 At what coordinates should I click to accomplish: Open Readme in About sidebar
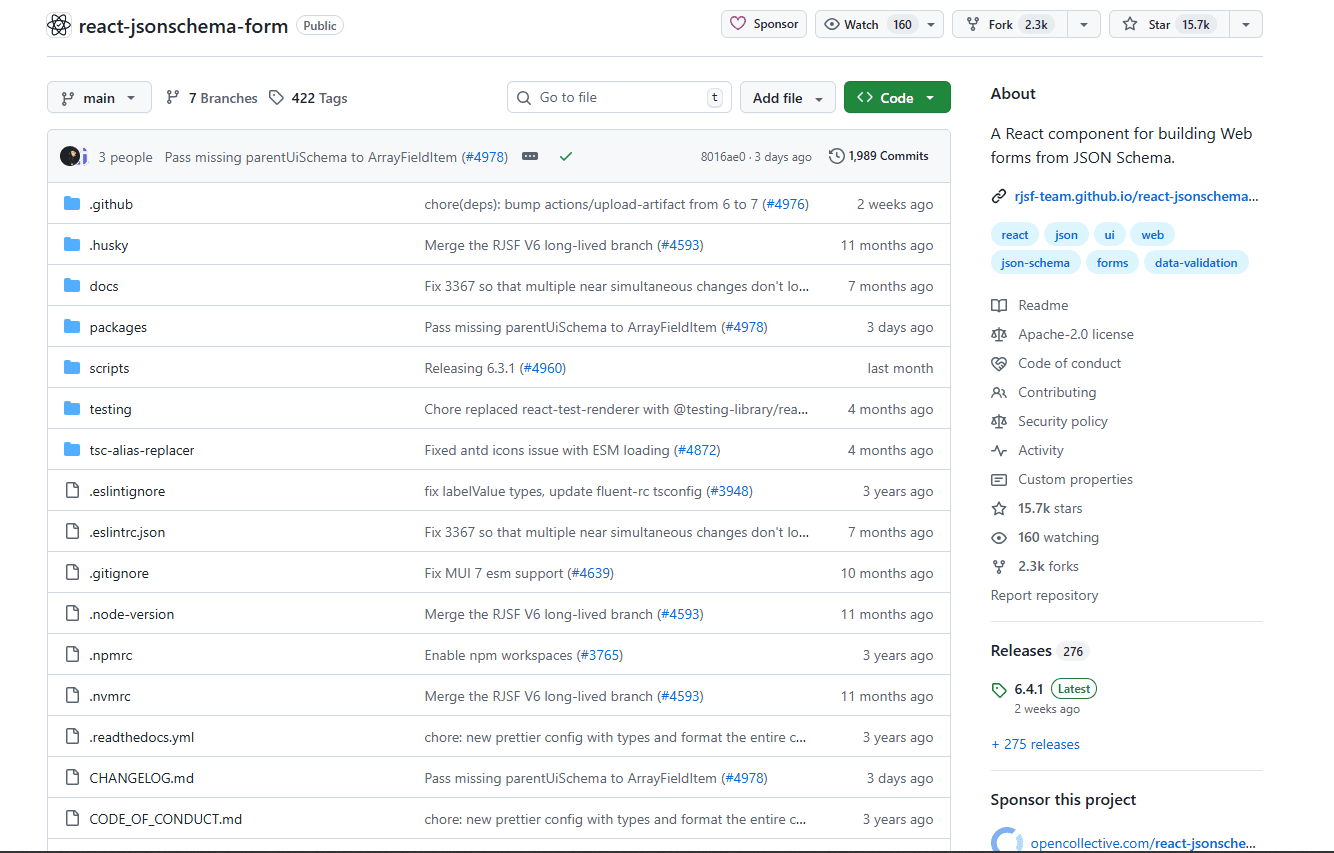(x=1043, y=305)
